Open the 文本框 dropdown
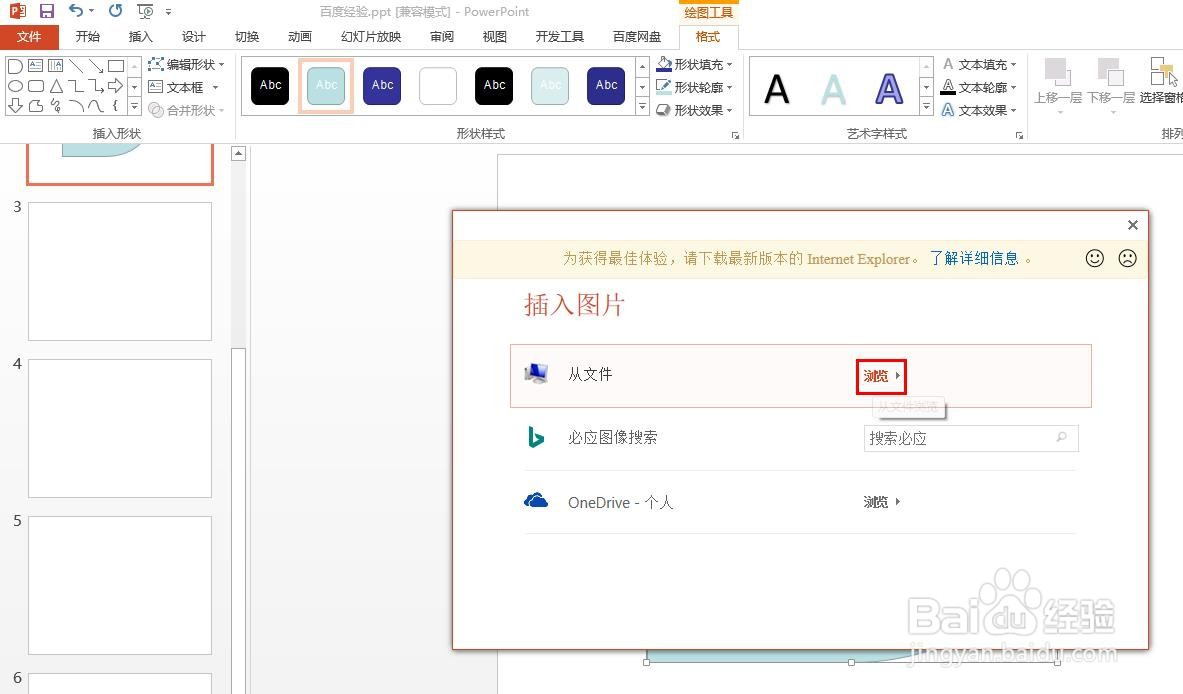The image size is (1183, 694). (183, 88)
